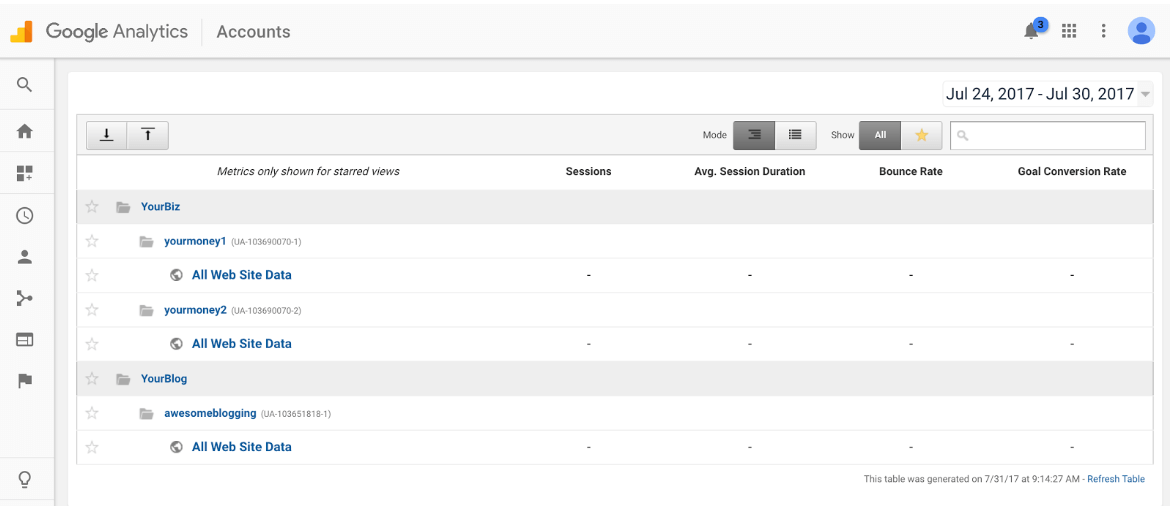
Task: Switch Mode to hierarchy tree view
Action: tap(754, 135)
